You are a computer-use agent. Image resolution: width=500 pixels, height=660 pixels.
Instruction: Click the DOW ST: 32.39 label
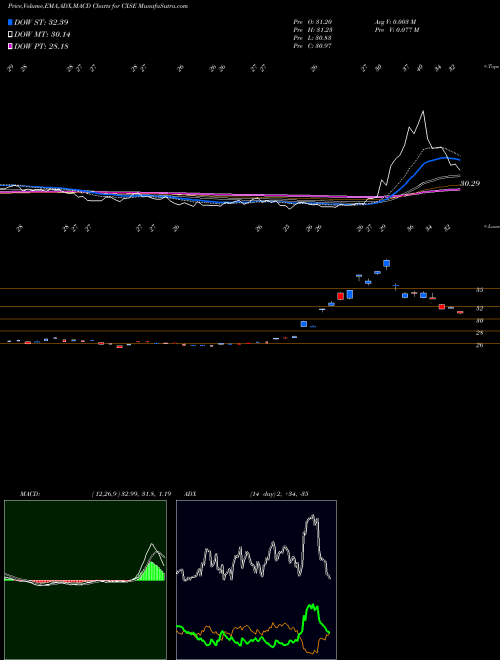(x=41, y=22)
